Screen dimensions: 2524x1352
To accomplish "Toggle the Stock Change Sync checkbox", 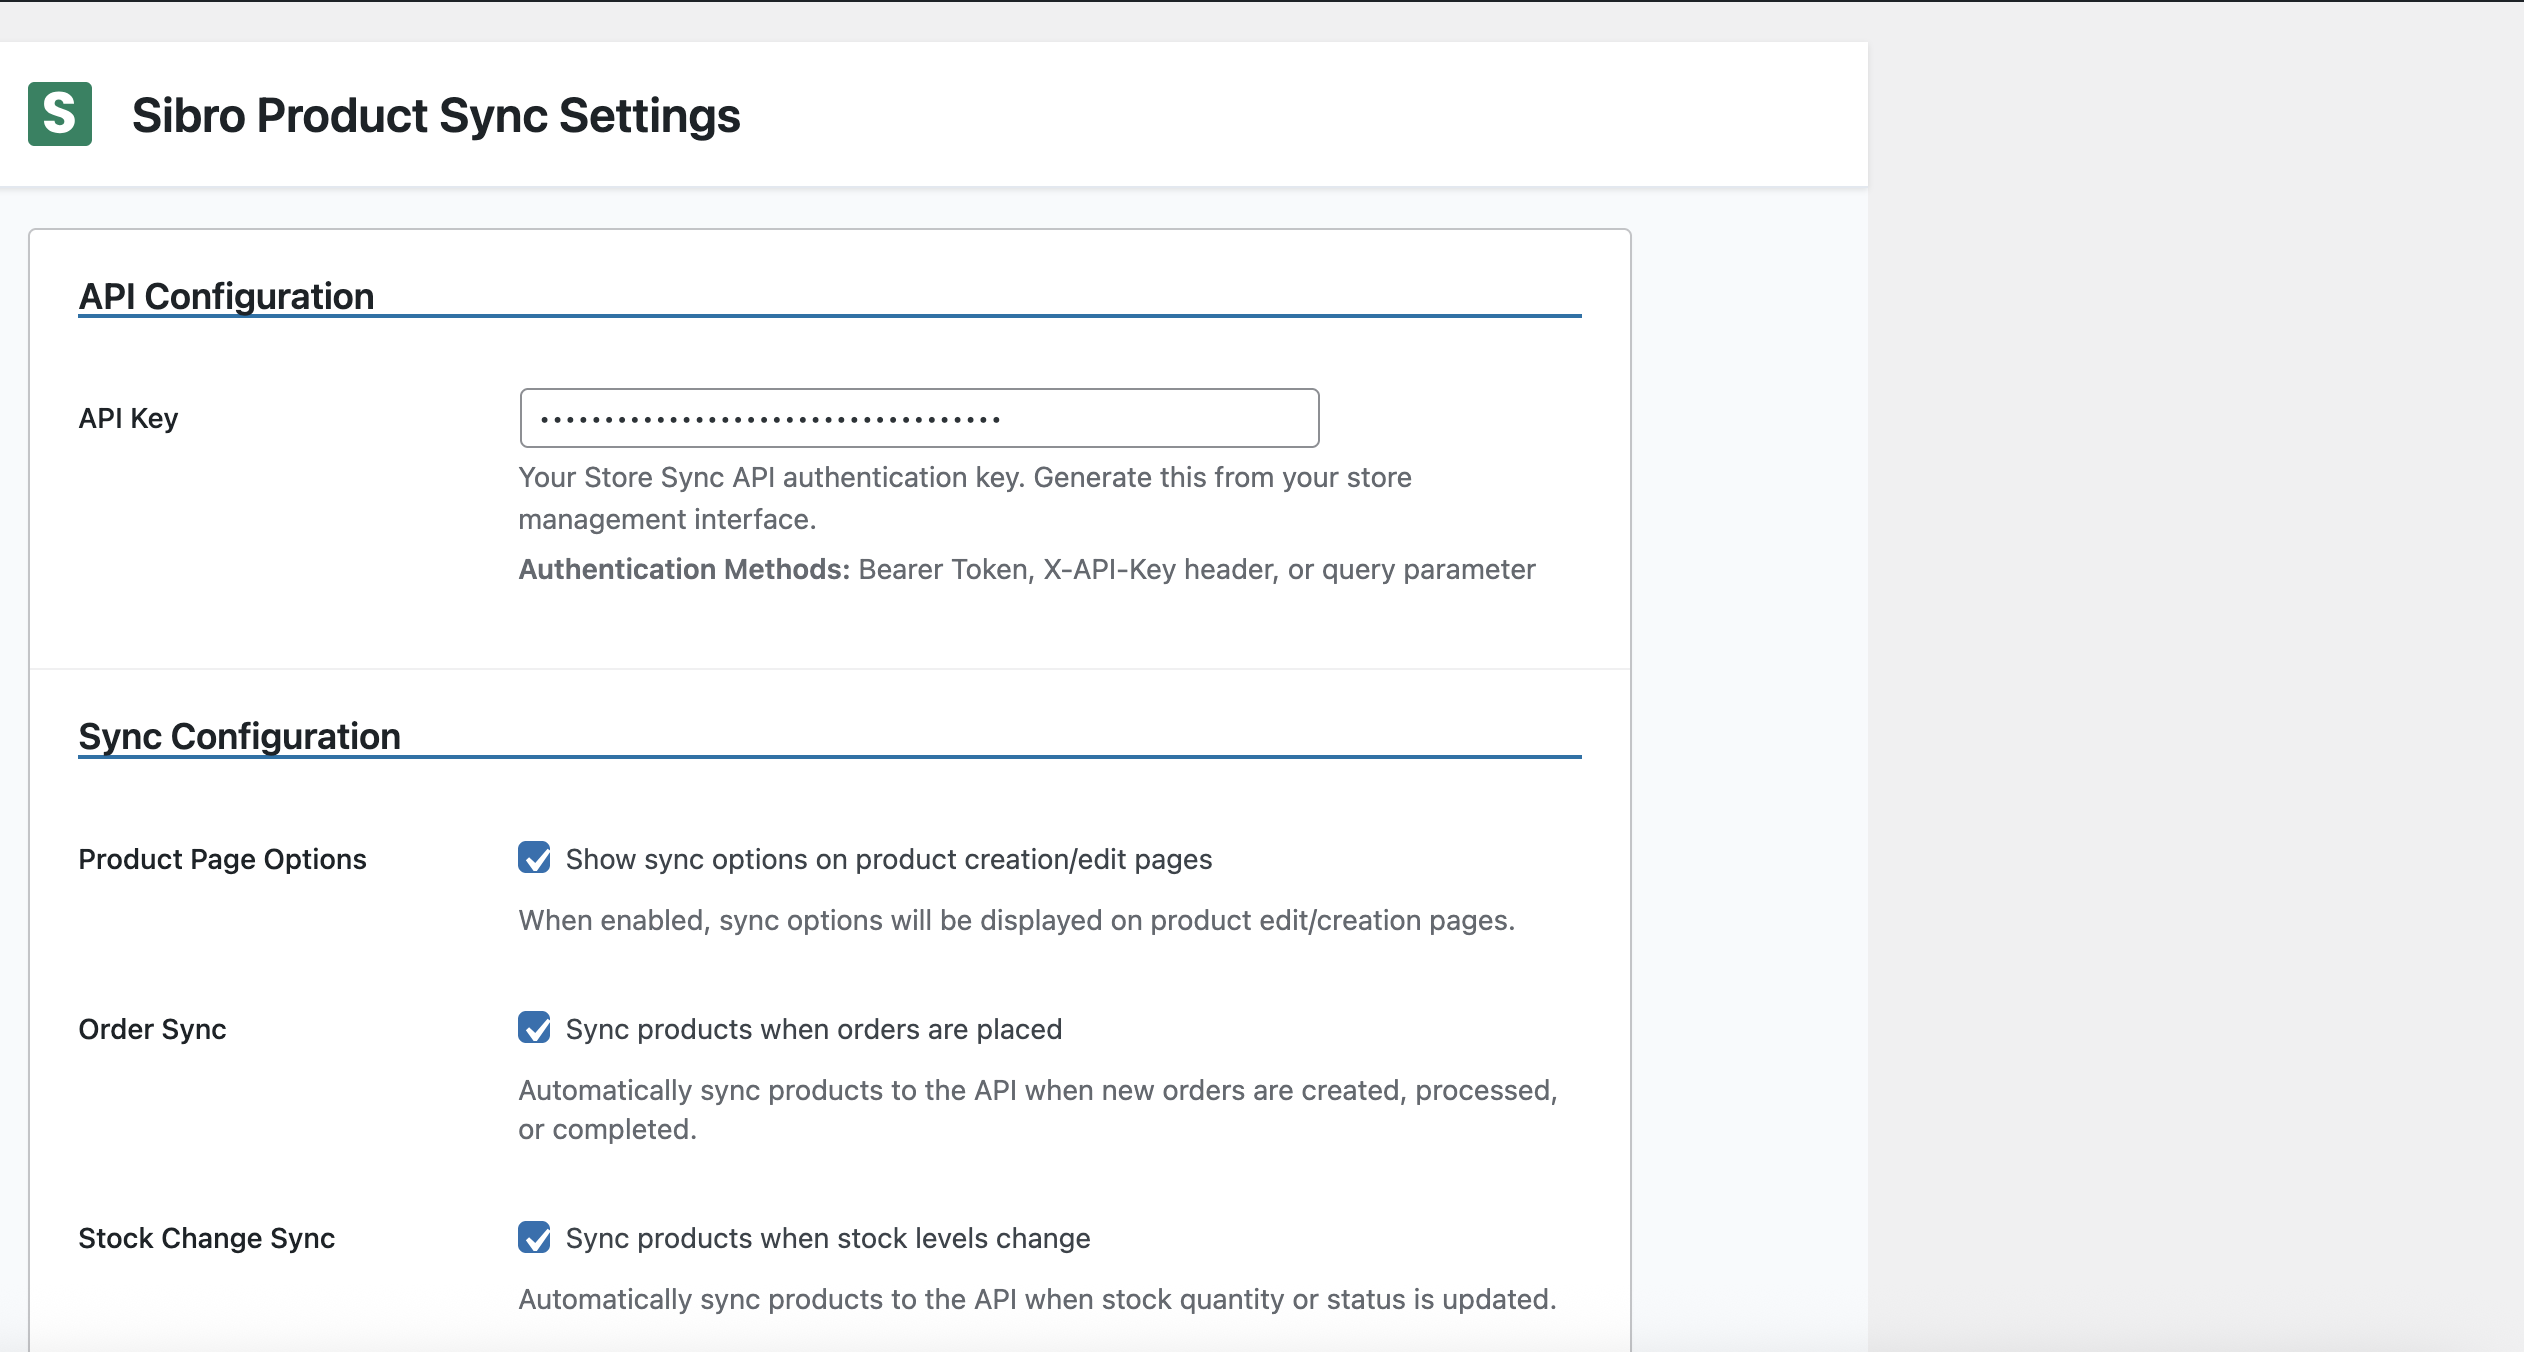I will 534,1237.
